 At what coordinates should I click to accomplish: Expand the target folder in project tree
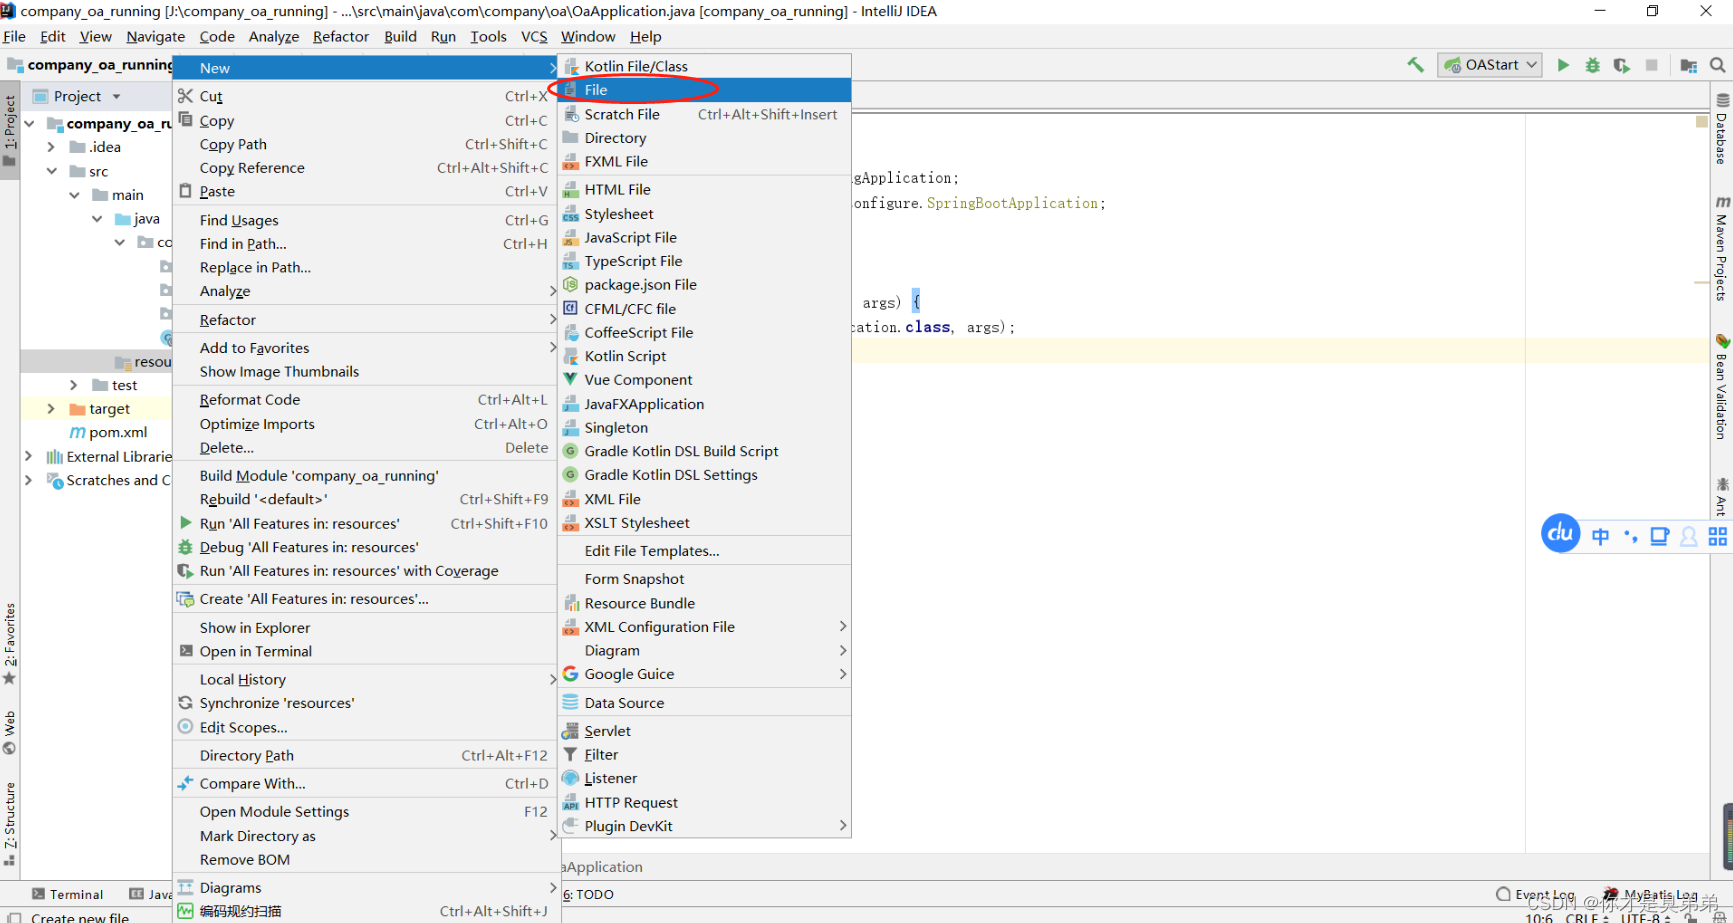(51, 409)
